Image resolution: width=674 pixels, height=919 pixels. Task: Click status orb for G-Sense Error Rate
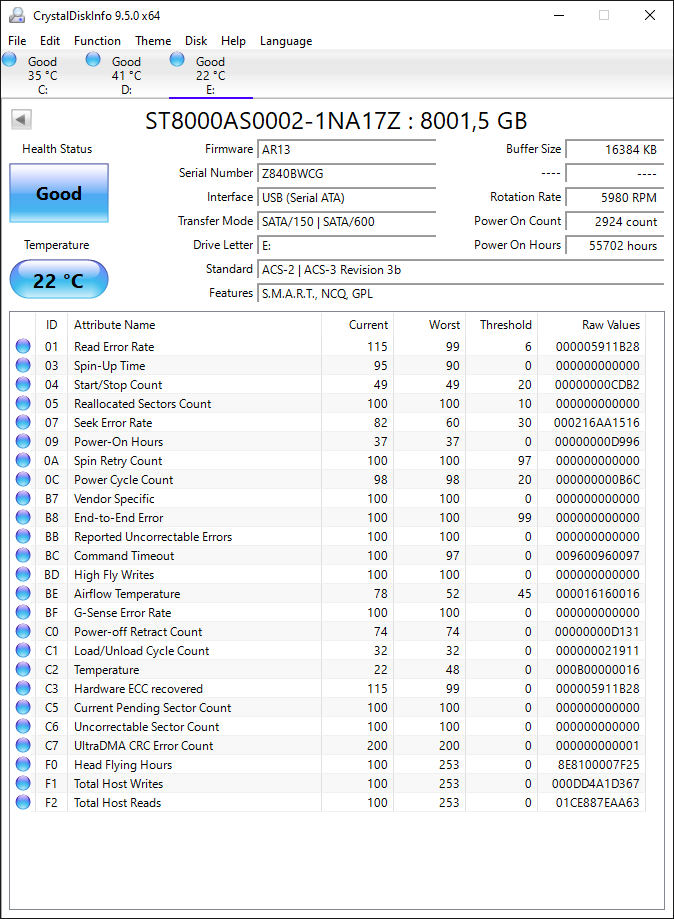[x=23, y=612]
